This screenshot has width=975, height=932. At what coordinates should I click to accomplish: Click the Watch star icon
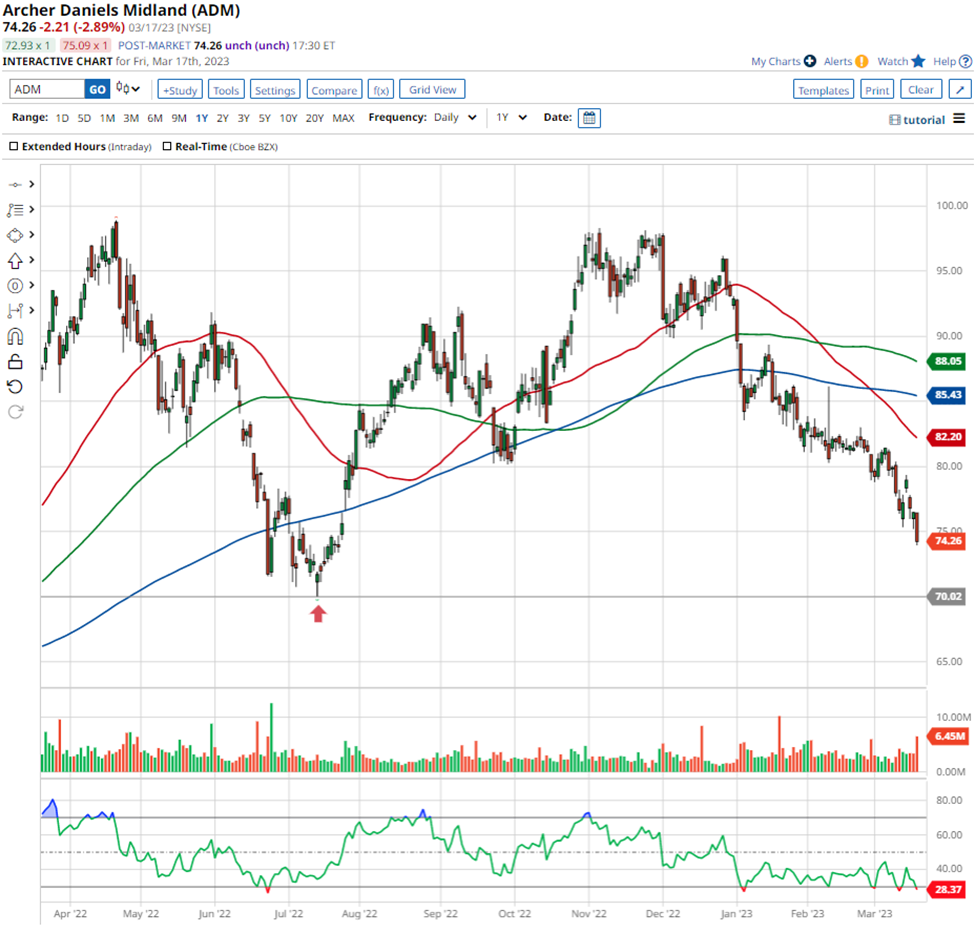point(918,61)
